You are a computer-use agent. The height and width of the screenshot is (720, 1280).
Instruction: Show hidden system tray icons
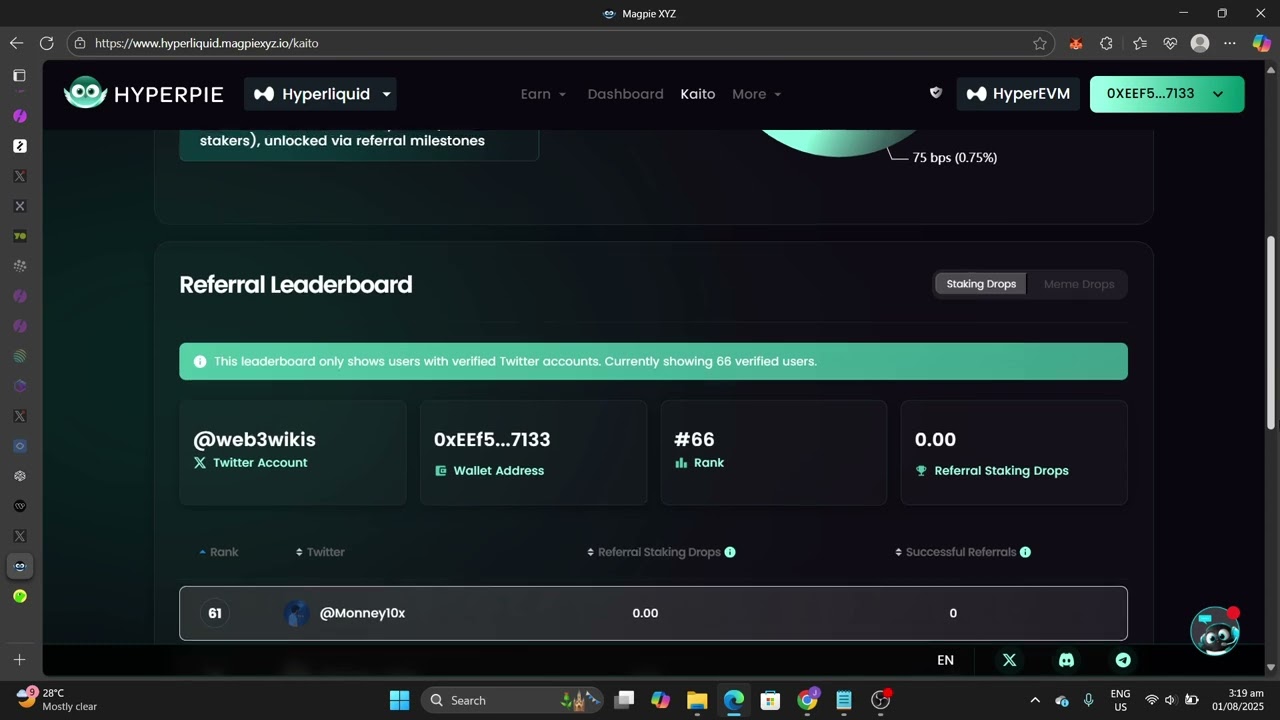pos(1035,700)
